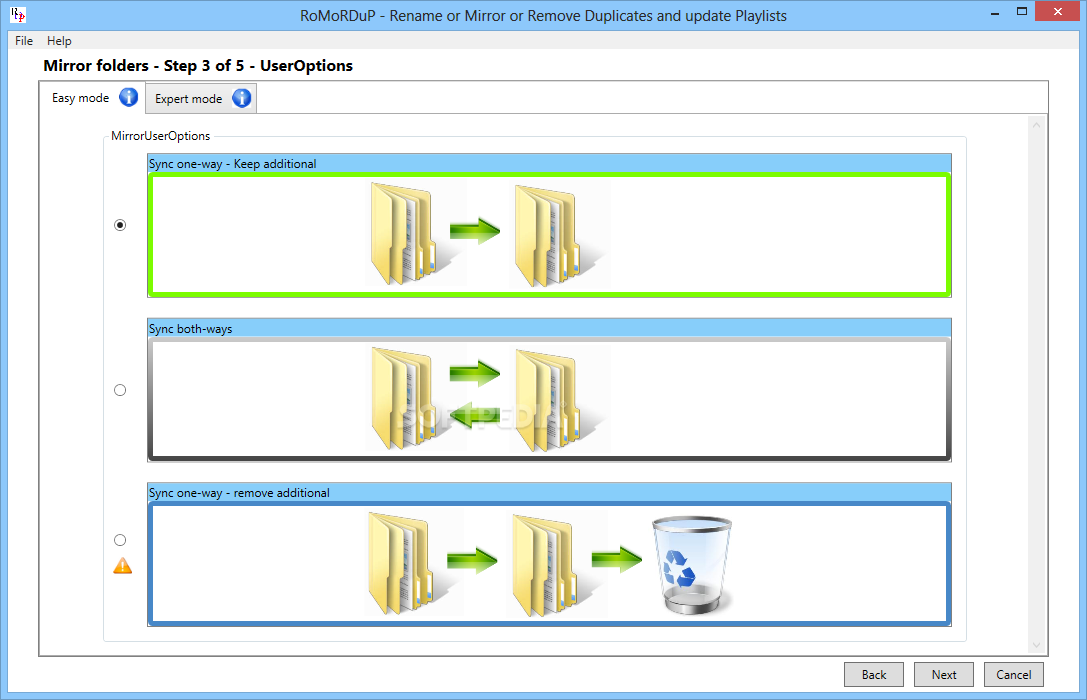Click scrollbar down arrow in options panel
The height and width of the screenshot is (700, 1087).
pos(1036,645)
